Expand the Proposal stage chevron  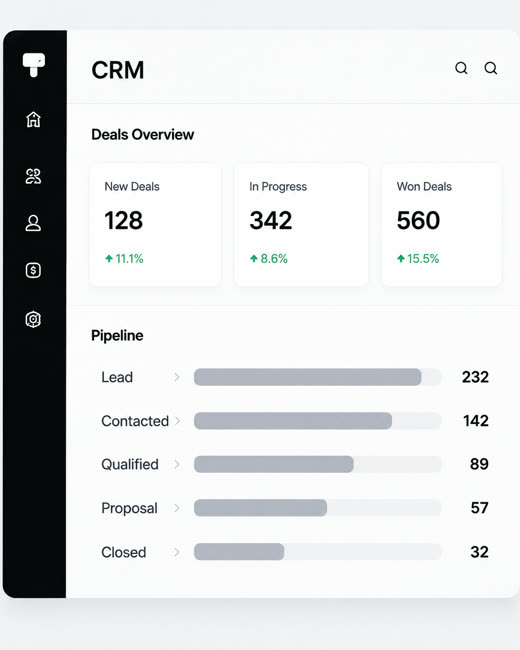pyautogui.click(x=177, y=508)
